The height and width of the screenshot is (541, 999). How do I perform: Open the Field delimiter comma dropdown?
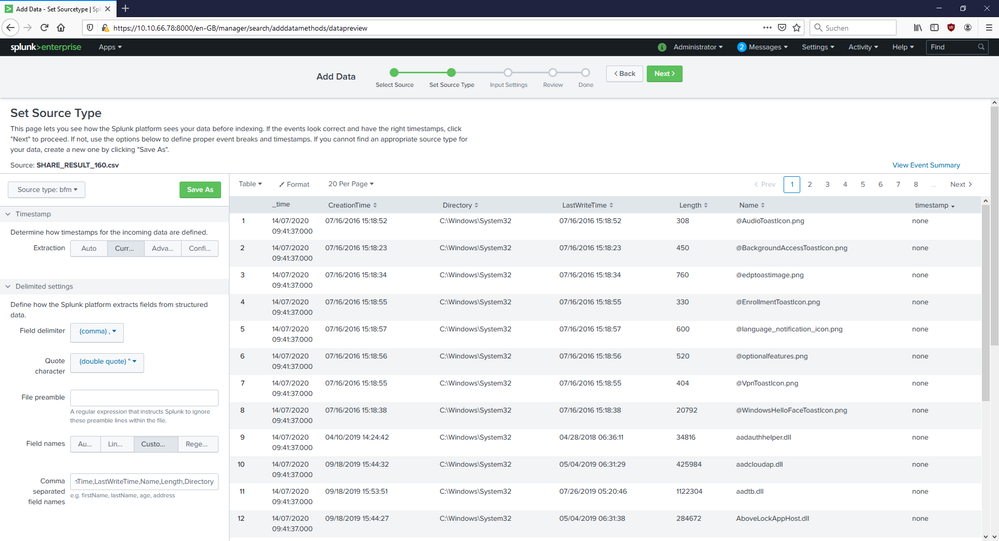click(97, 331)
